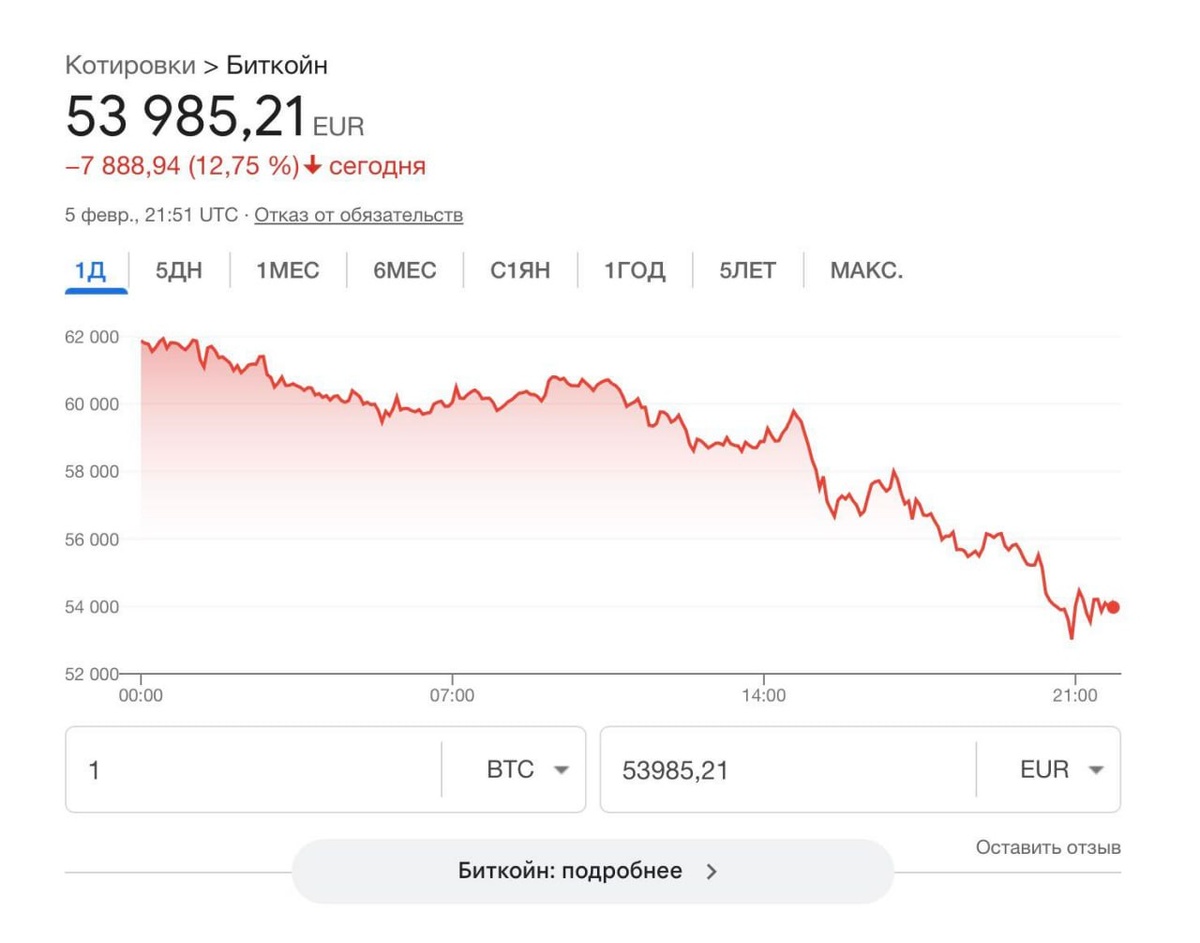Show the МАКС. full history tab

pyautogui.click(x=866, y=270)
